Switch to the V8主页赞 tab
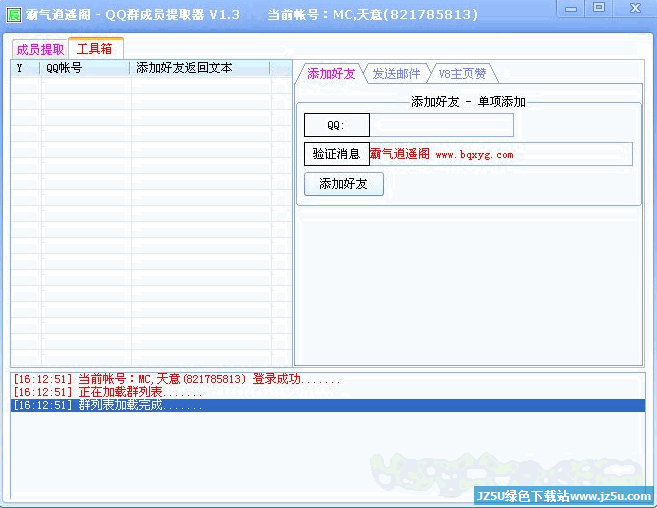The width and height of the screenshot is (657, 508). (x=462, y=74)
